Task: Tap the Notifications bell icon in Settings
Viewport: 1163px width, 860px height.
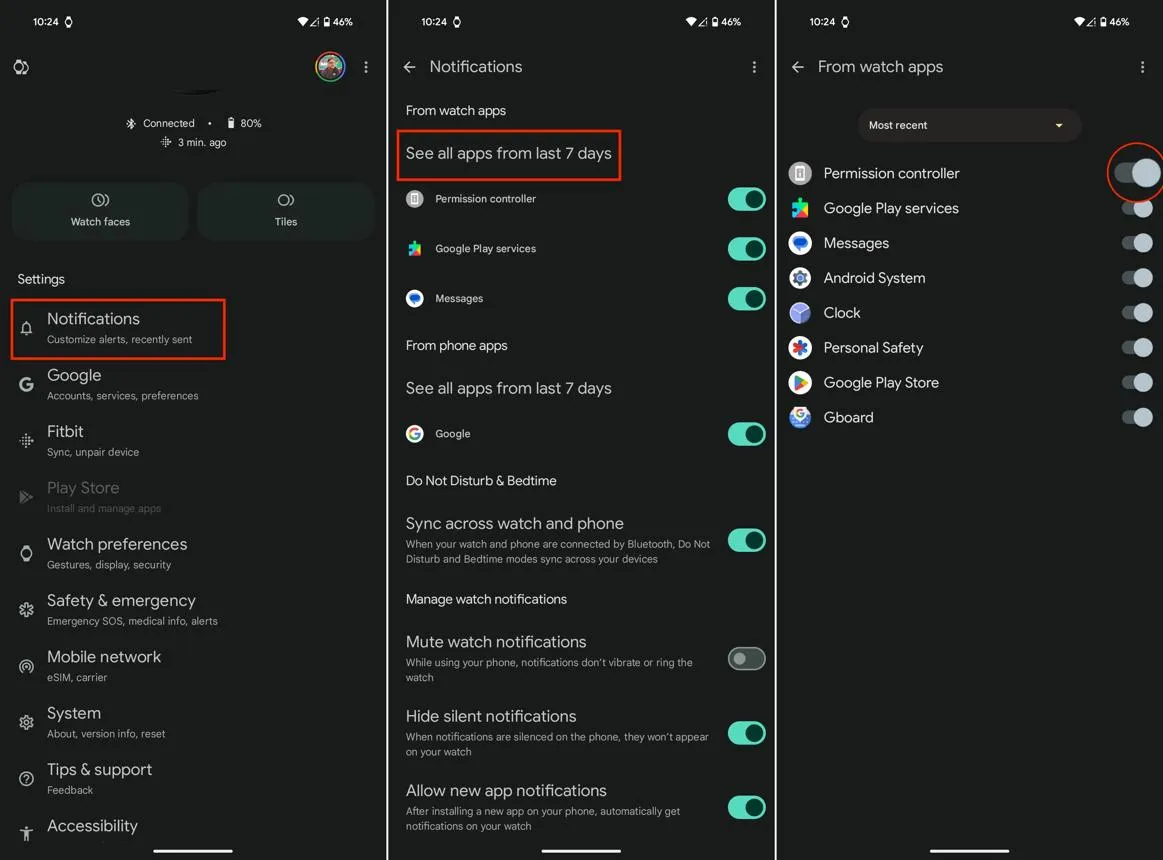Action: pyautogui.click(x=27, y=328)
